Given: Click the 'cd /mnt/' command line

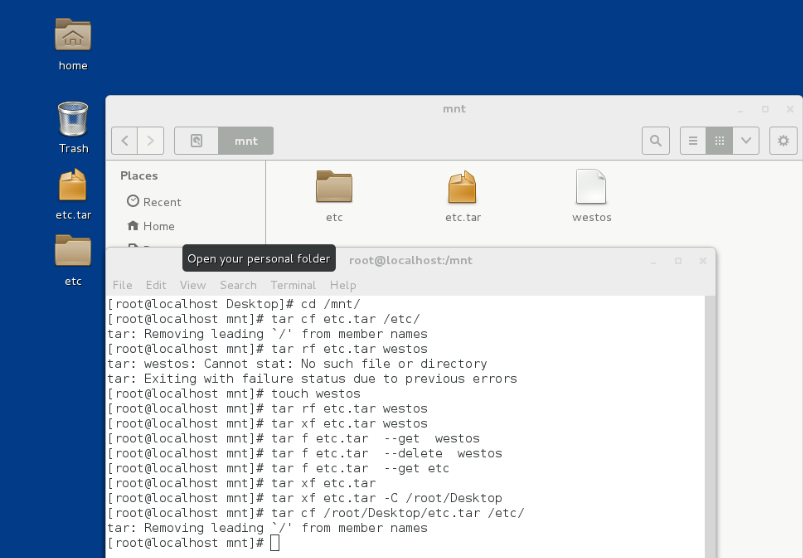Looking at the screenshot, I should 234,304.
